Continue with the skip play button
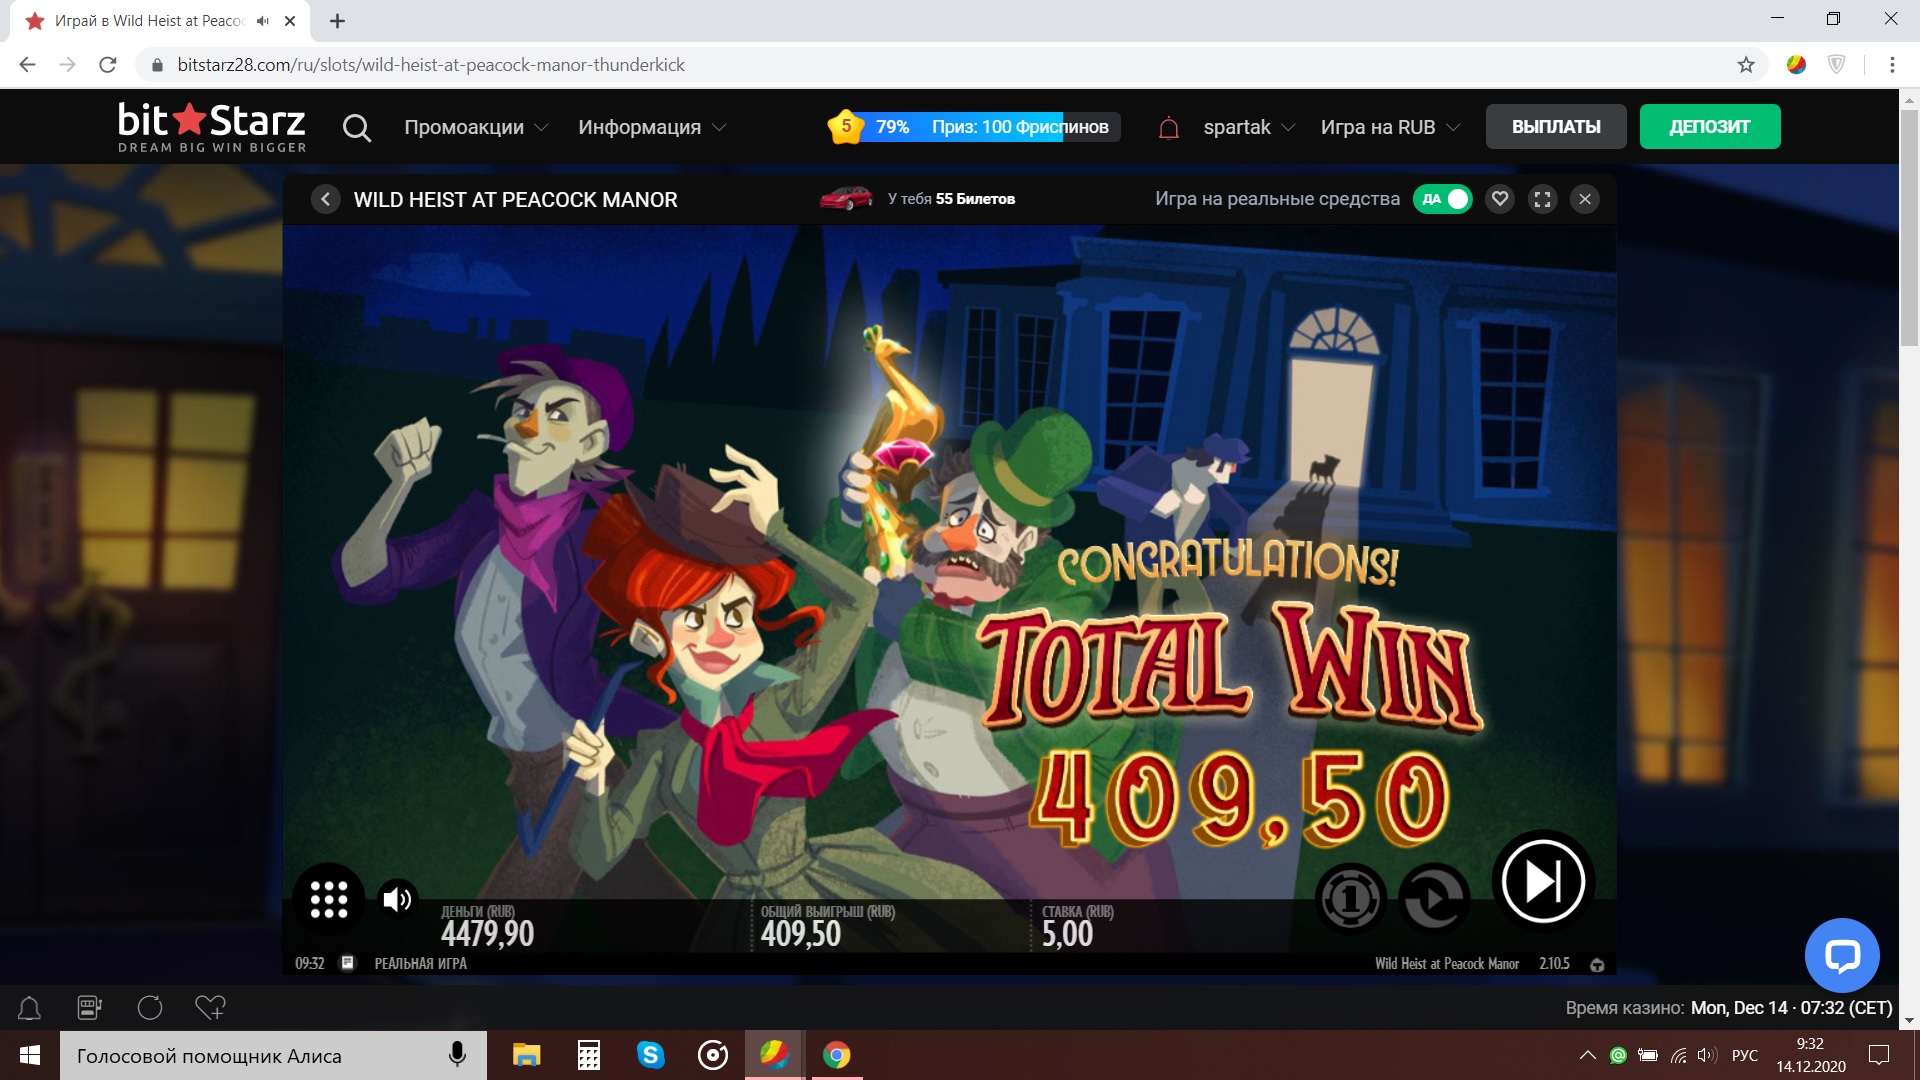 pos(1543,882)
